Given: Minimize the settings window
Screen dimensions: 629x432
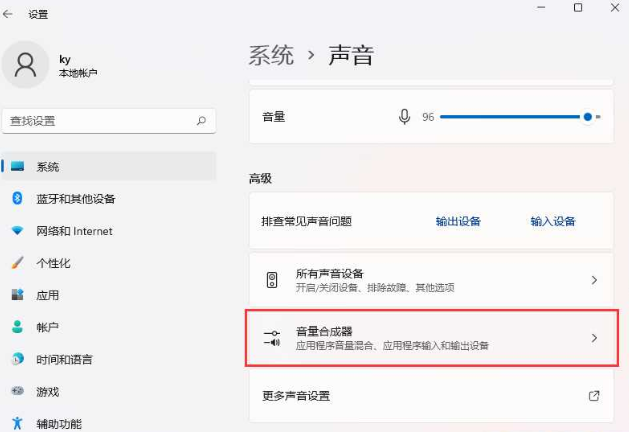Looking at the screenshot, I should coord(541,7).
